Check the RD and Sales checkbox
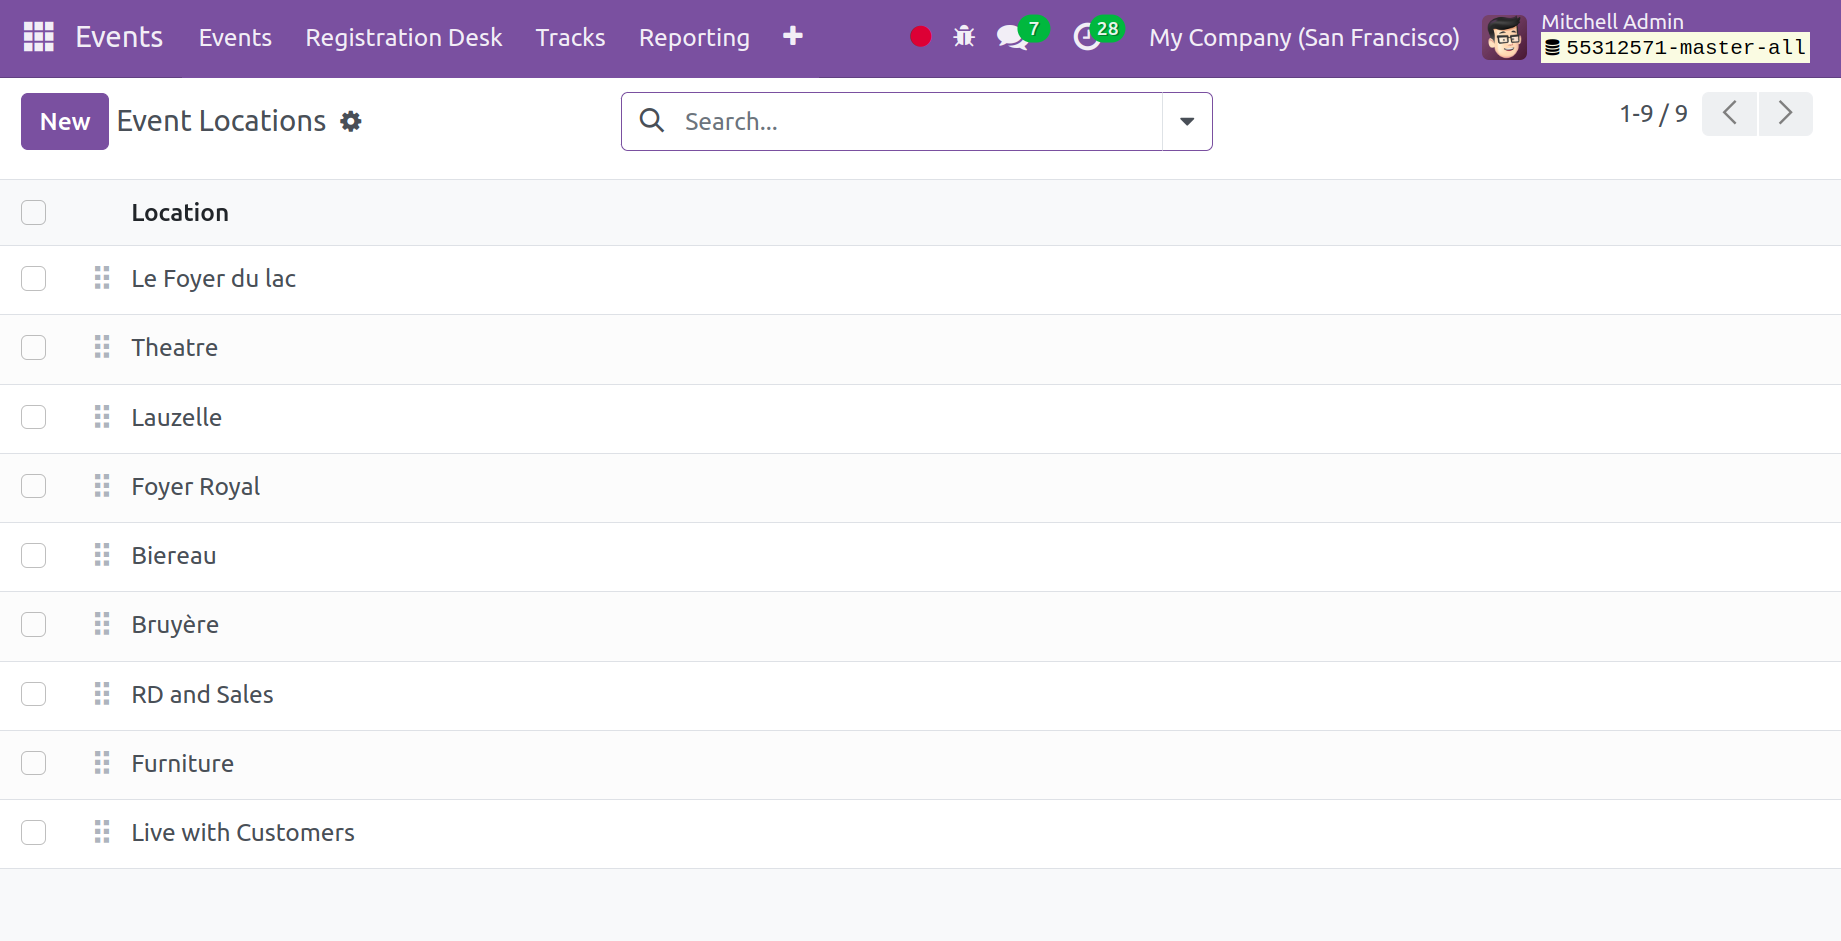 click(34, 694)
